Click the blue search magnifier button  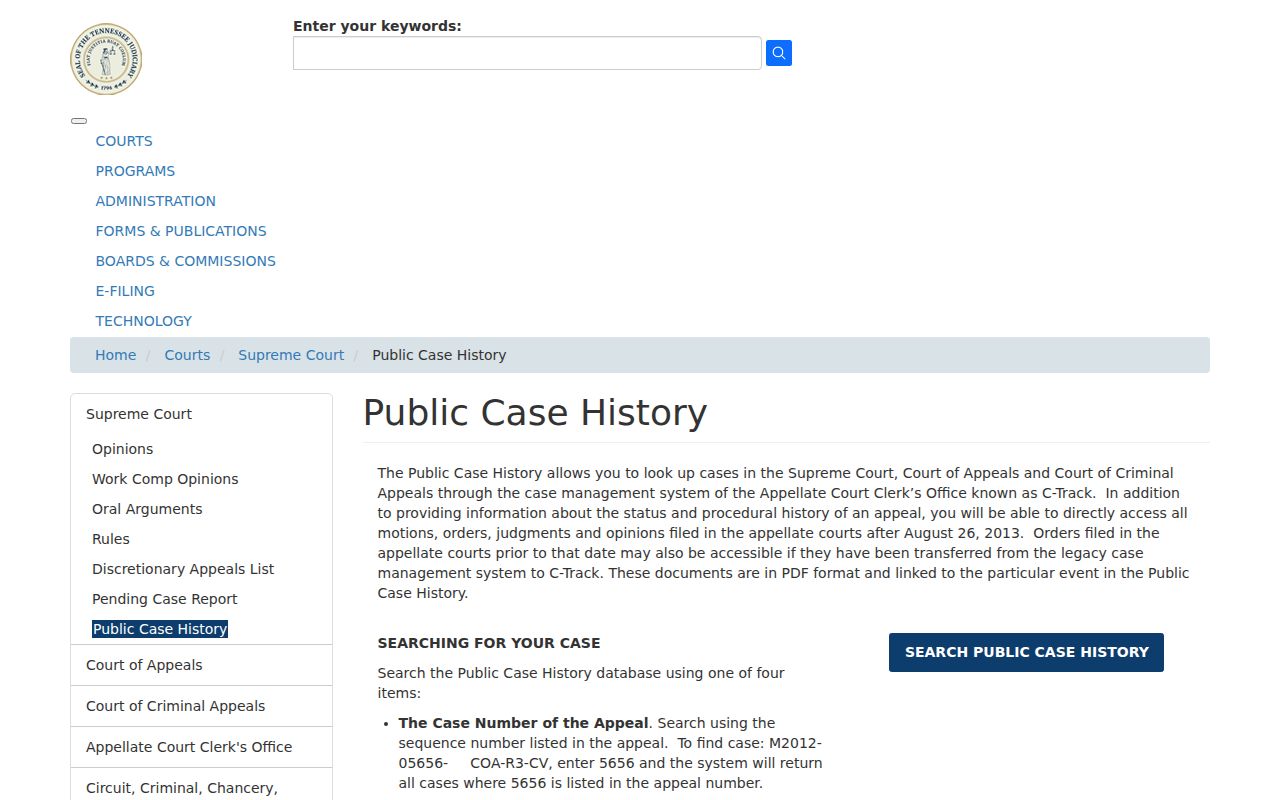coord(779,53)
